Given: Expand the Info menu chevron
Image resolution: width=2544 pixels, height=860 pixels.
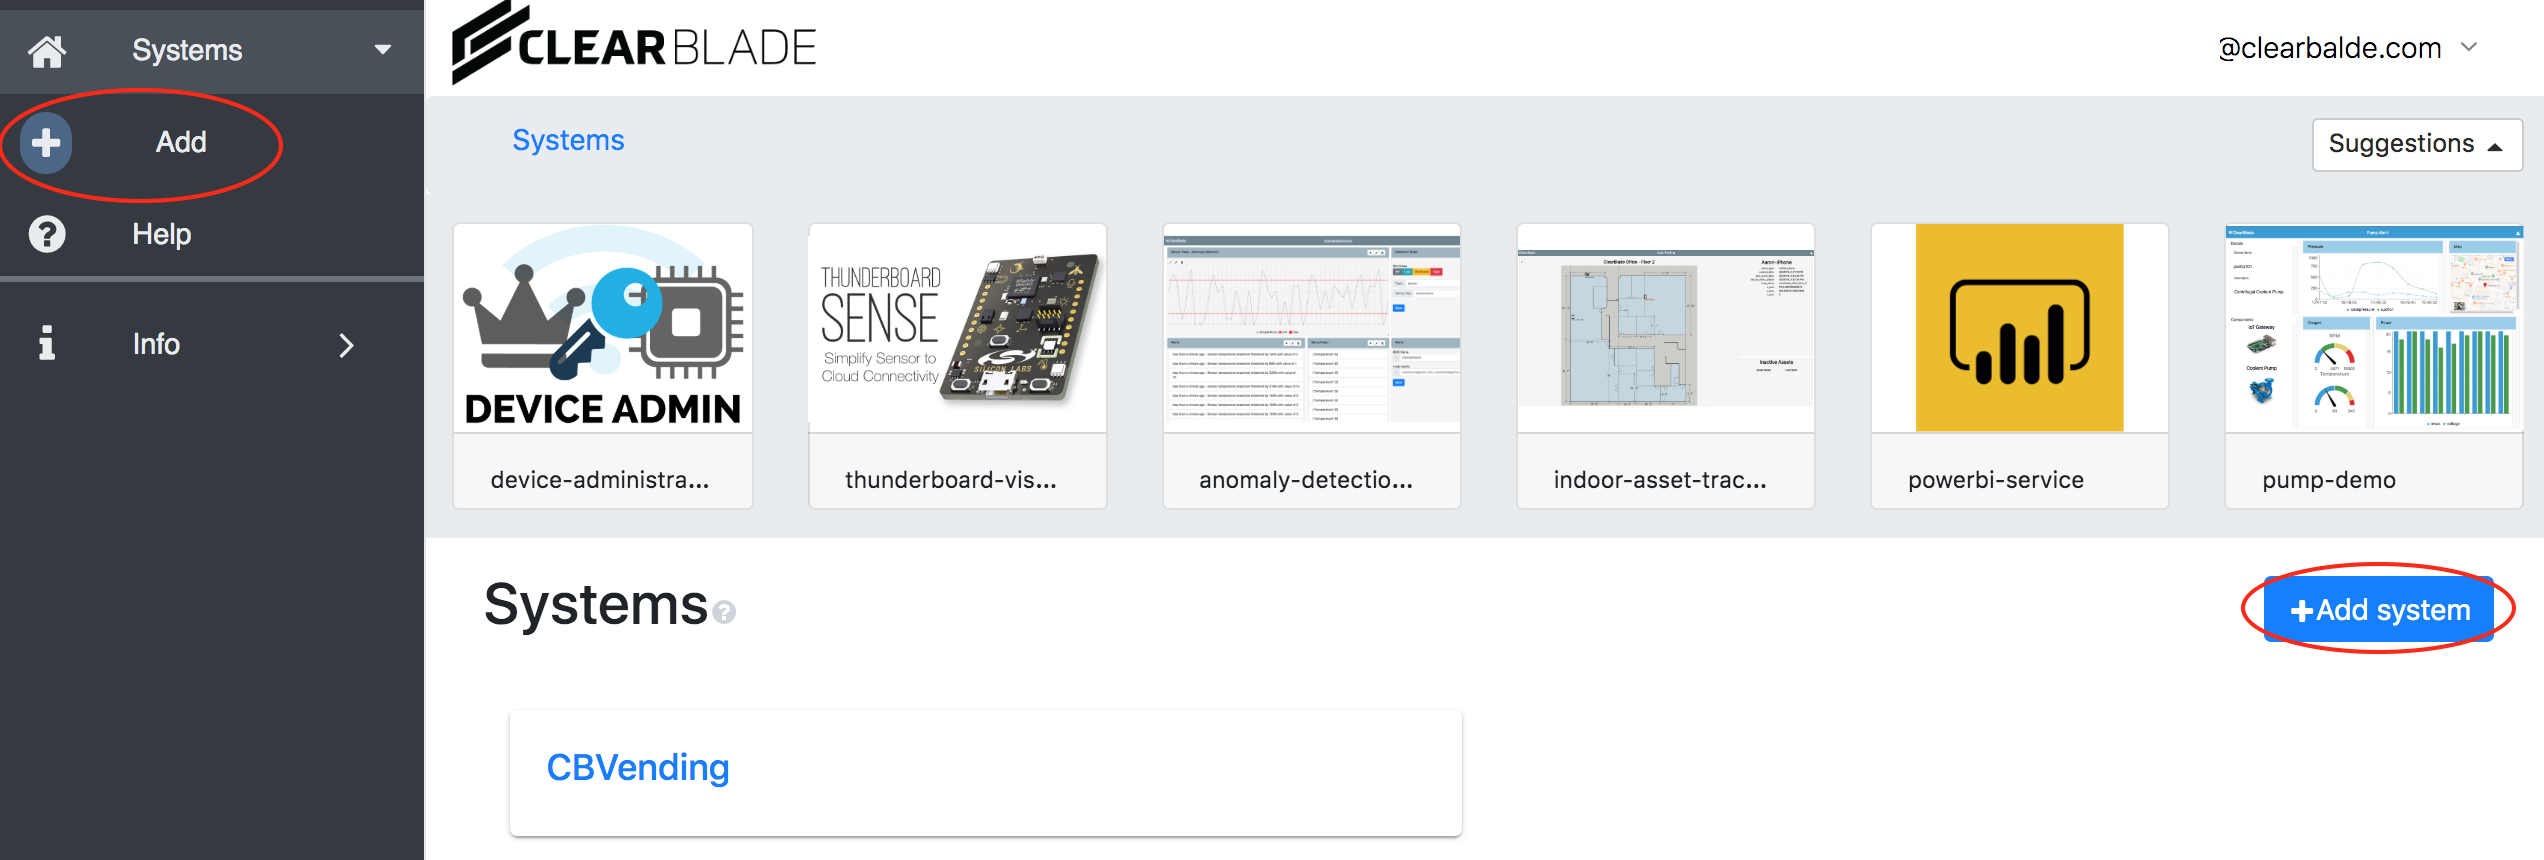Looking at the screenshot, I should click(x=346, y=345).
